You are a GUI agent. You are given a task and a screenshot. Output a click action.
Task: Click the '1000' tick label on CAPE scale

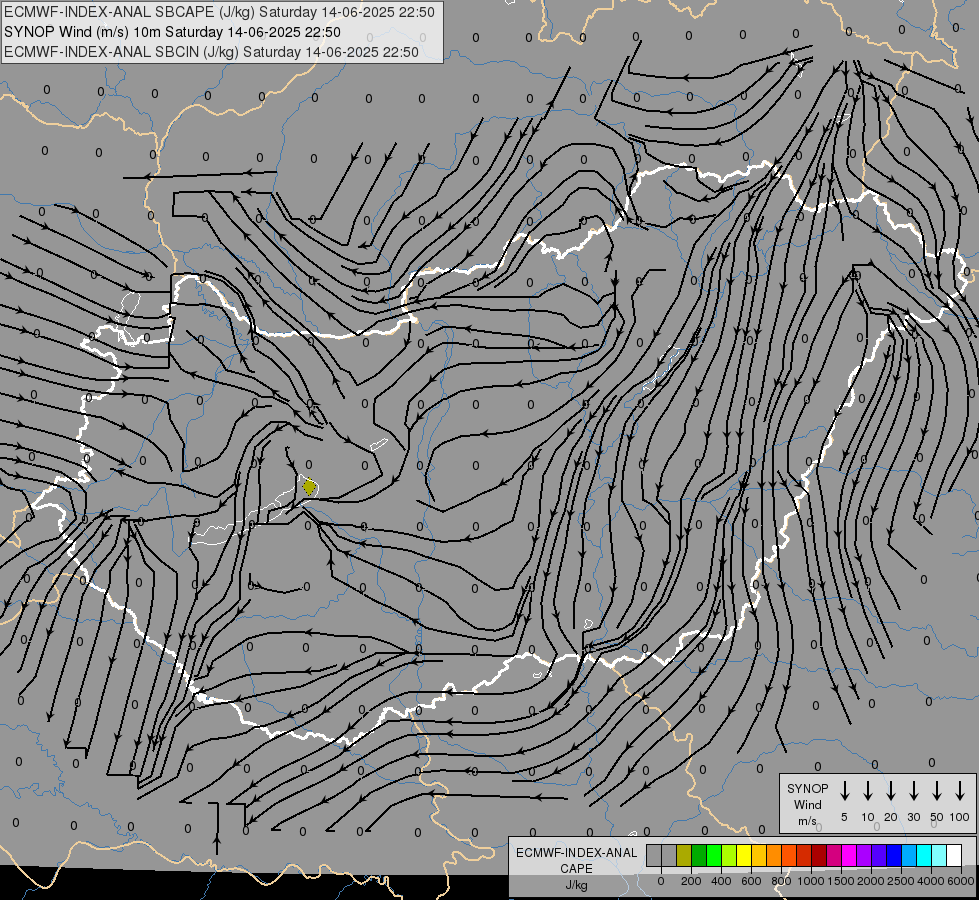(x=811, y=881)
